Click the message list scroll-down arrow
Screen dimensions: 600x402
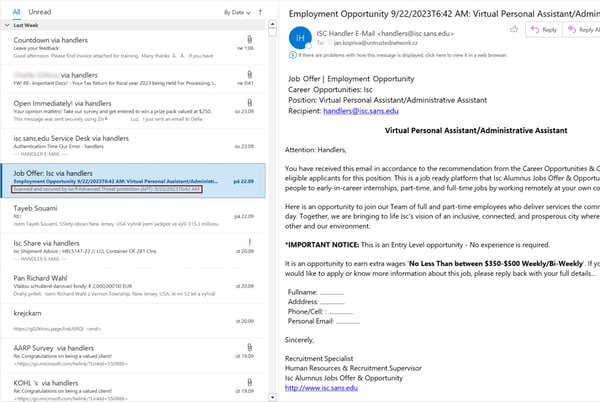coord(272,397)
